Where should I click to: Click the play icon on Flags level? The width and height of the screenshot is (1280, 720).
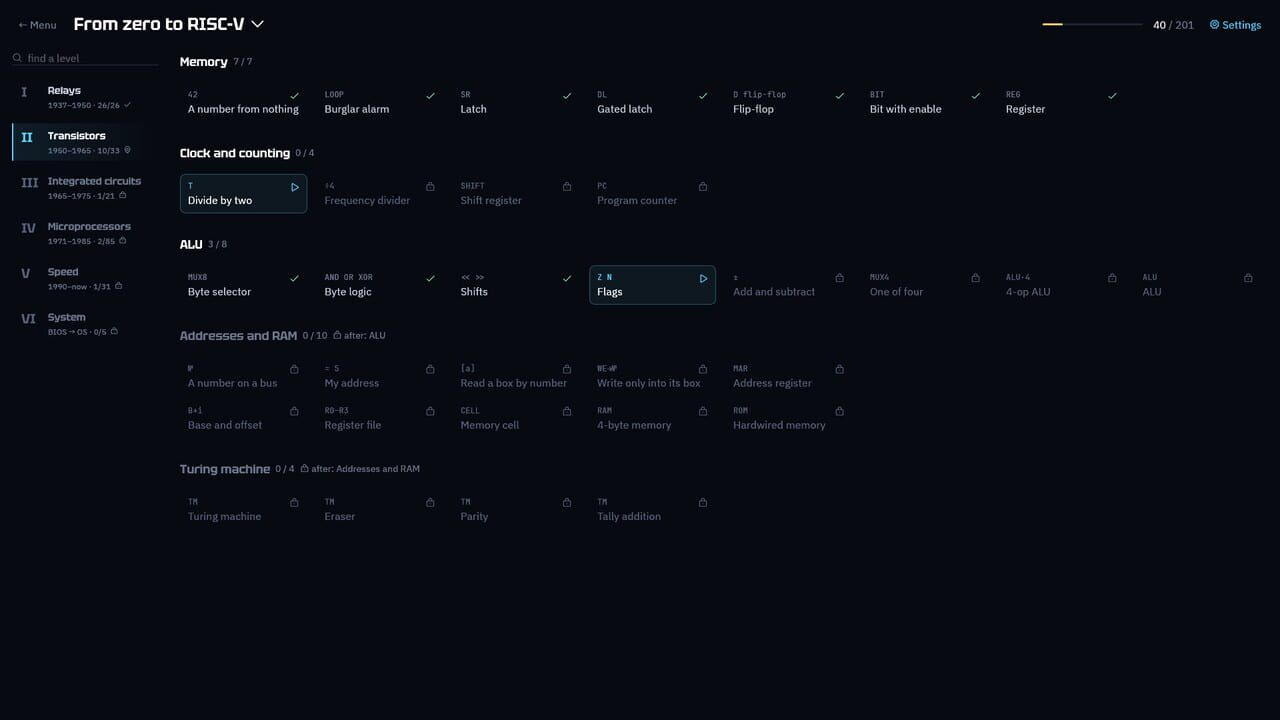coord(703,278)
